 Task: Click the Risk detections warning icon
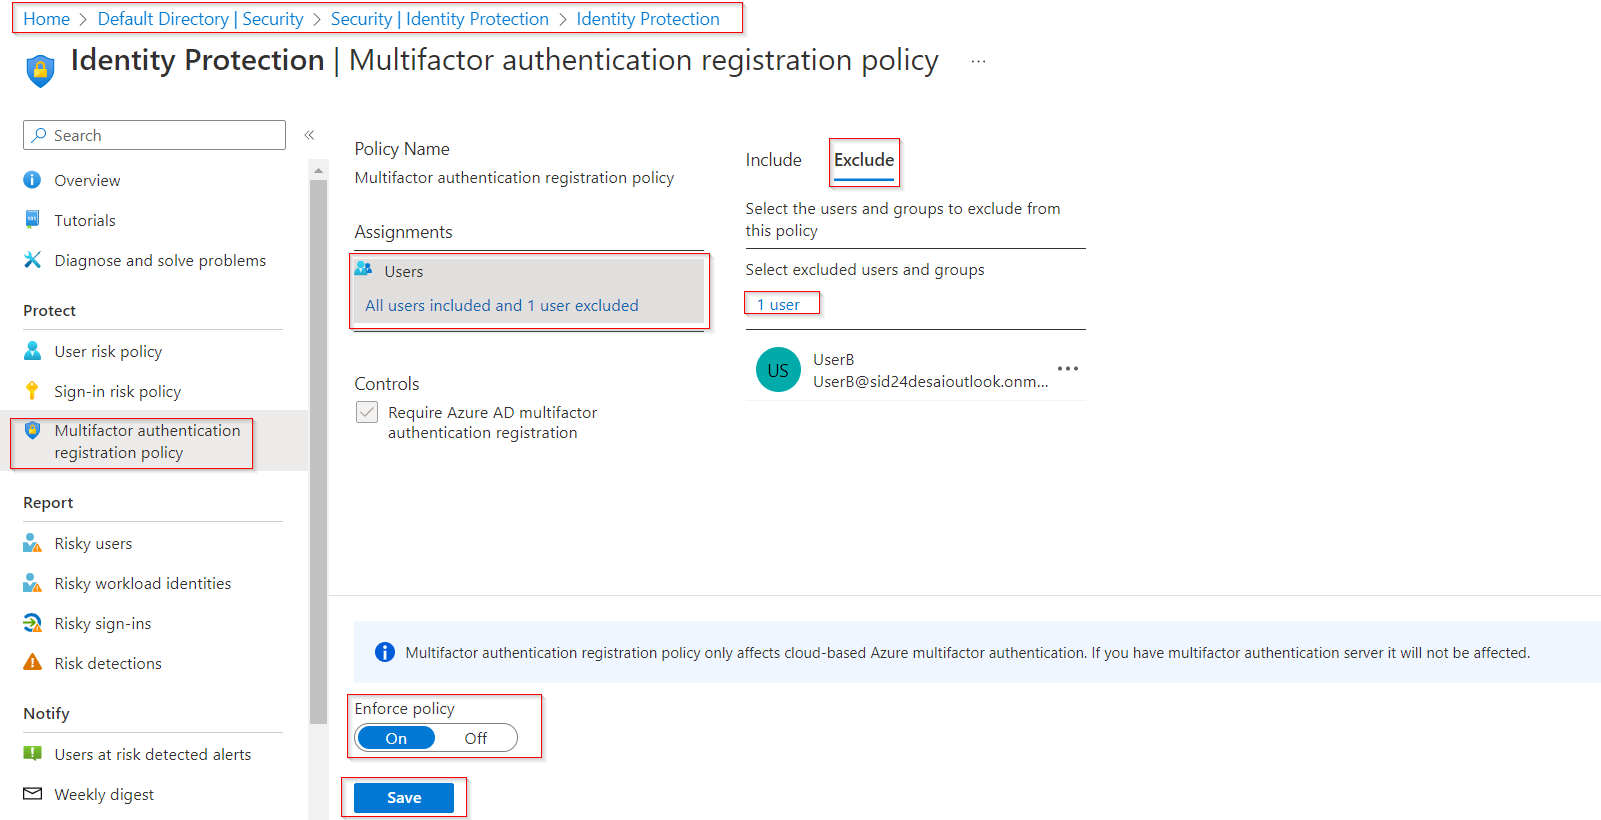pyautogui.click(x=32, y=662)
